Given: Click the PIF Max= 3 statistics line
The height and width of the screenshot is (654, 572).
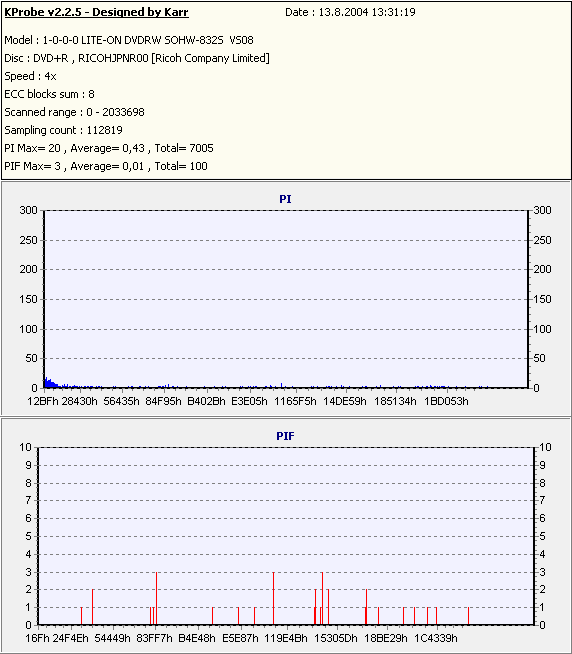Looking at the screenshot, I should (x=106, y=166).
